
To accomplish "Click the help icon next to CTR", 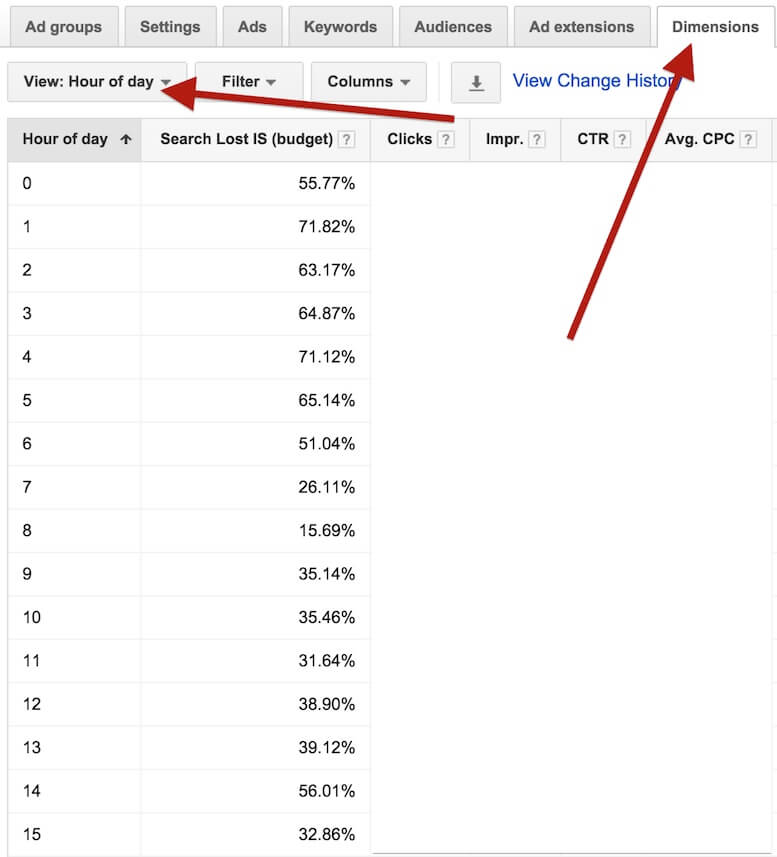I will 622,140.
